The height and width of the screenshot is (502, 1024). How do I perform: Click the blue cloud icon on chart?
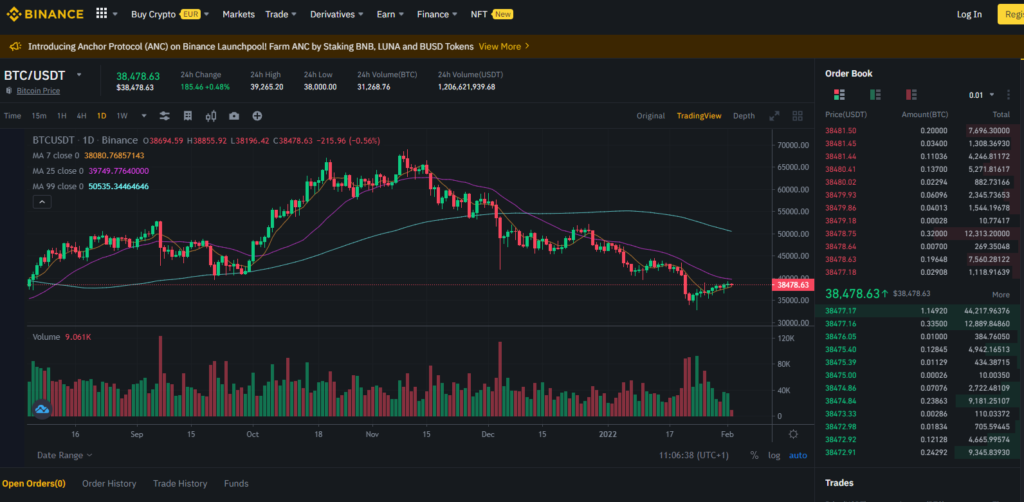pyautogui.click(x=42, y=409)
